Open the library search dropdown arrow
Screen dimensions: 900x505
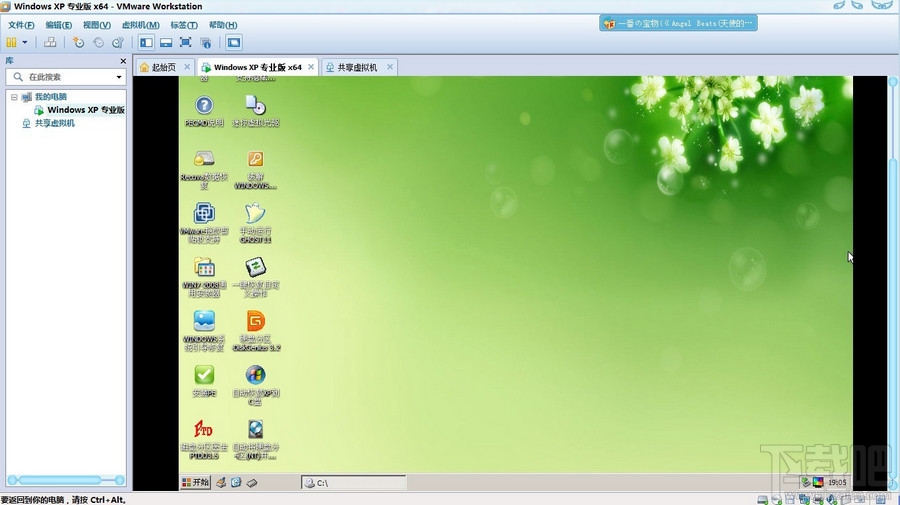119,77
